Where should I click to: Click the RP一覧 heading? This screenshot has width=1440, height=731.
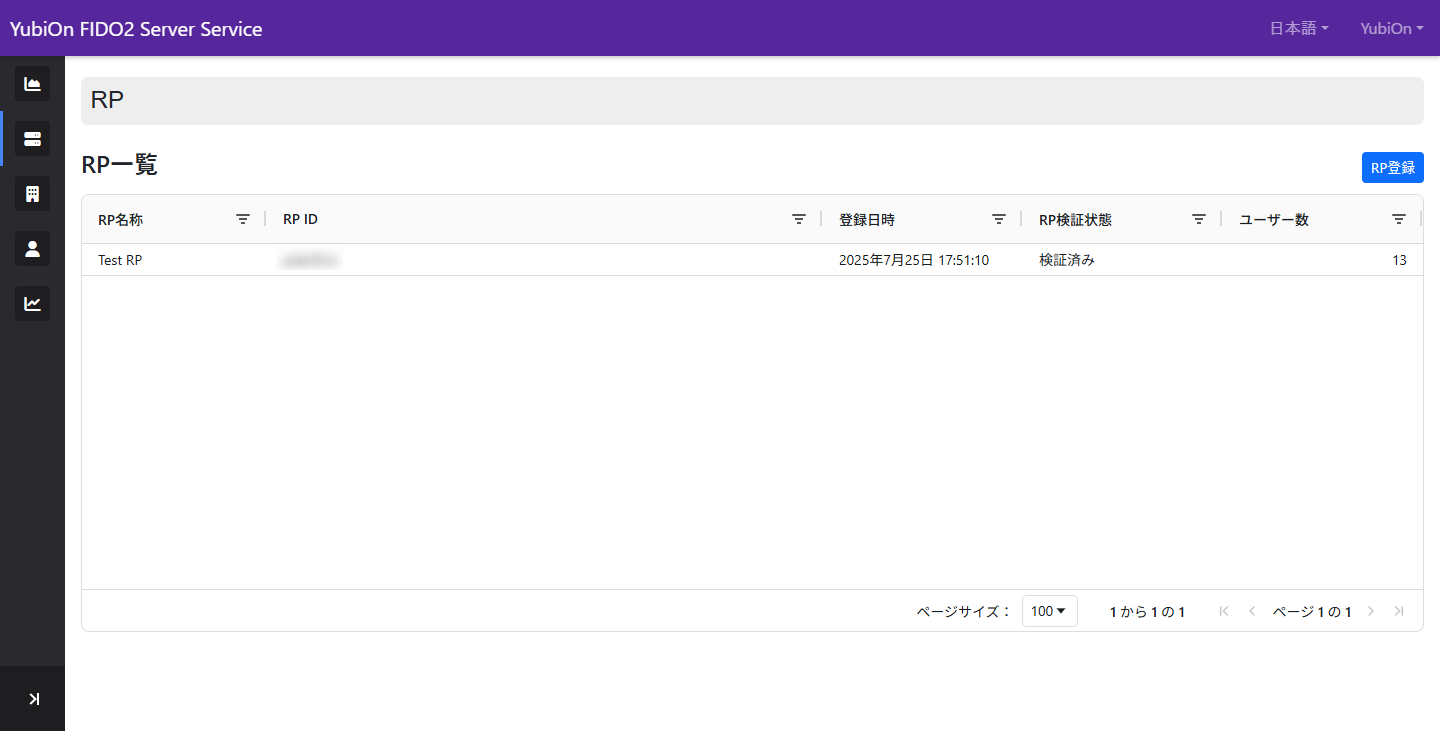click(x=119, y=165)
